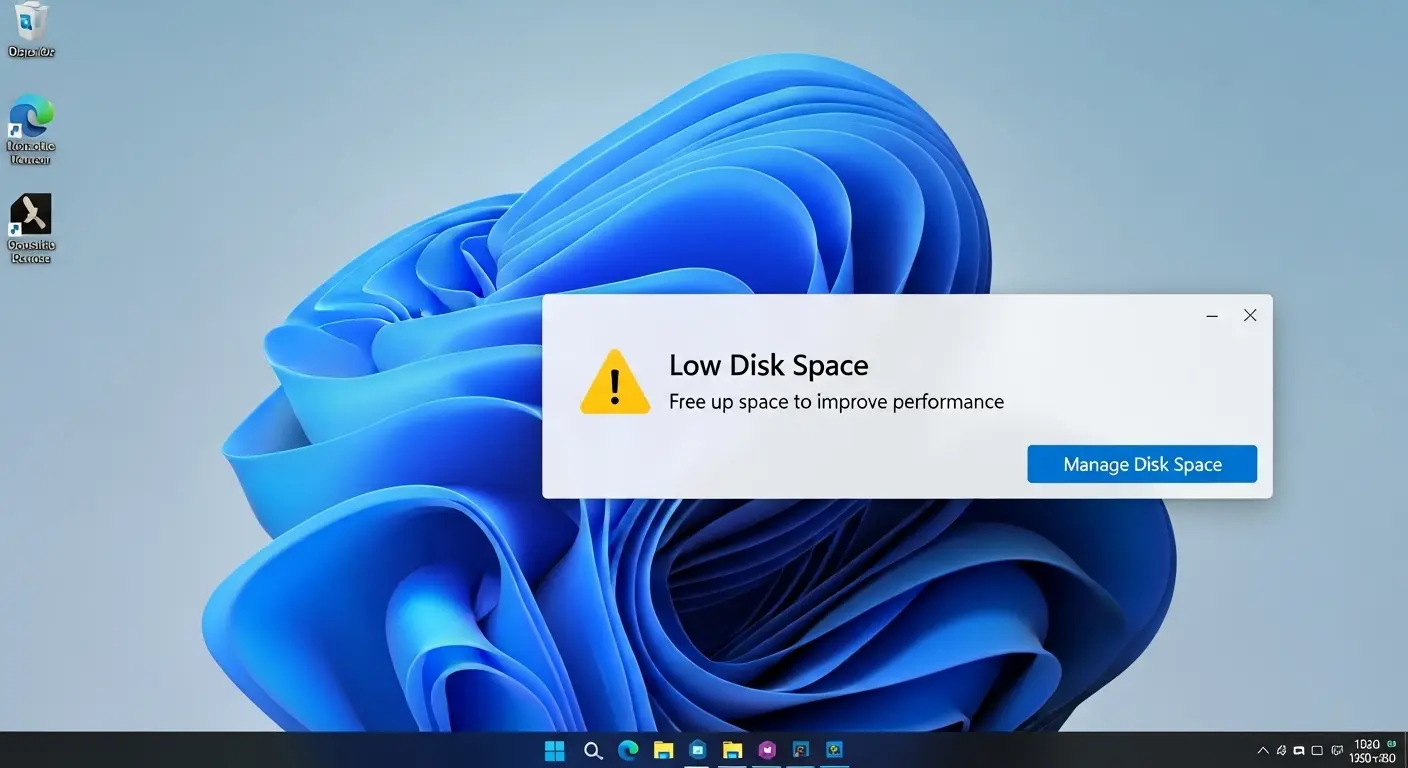
Task: Launch Microsoft Edge from the taskbar
Action: click(x=628, y=750)
